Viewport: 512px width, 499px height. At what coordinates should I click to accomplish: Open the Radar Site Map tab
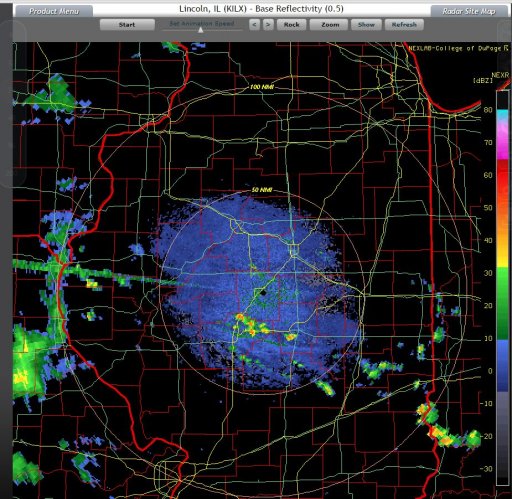point(469,11)
